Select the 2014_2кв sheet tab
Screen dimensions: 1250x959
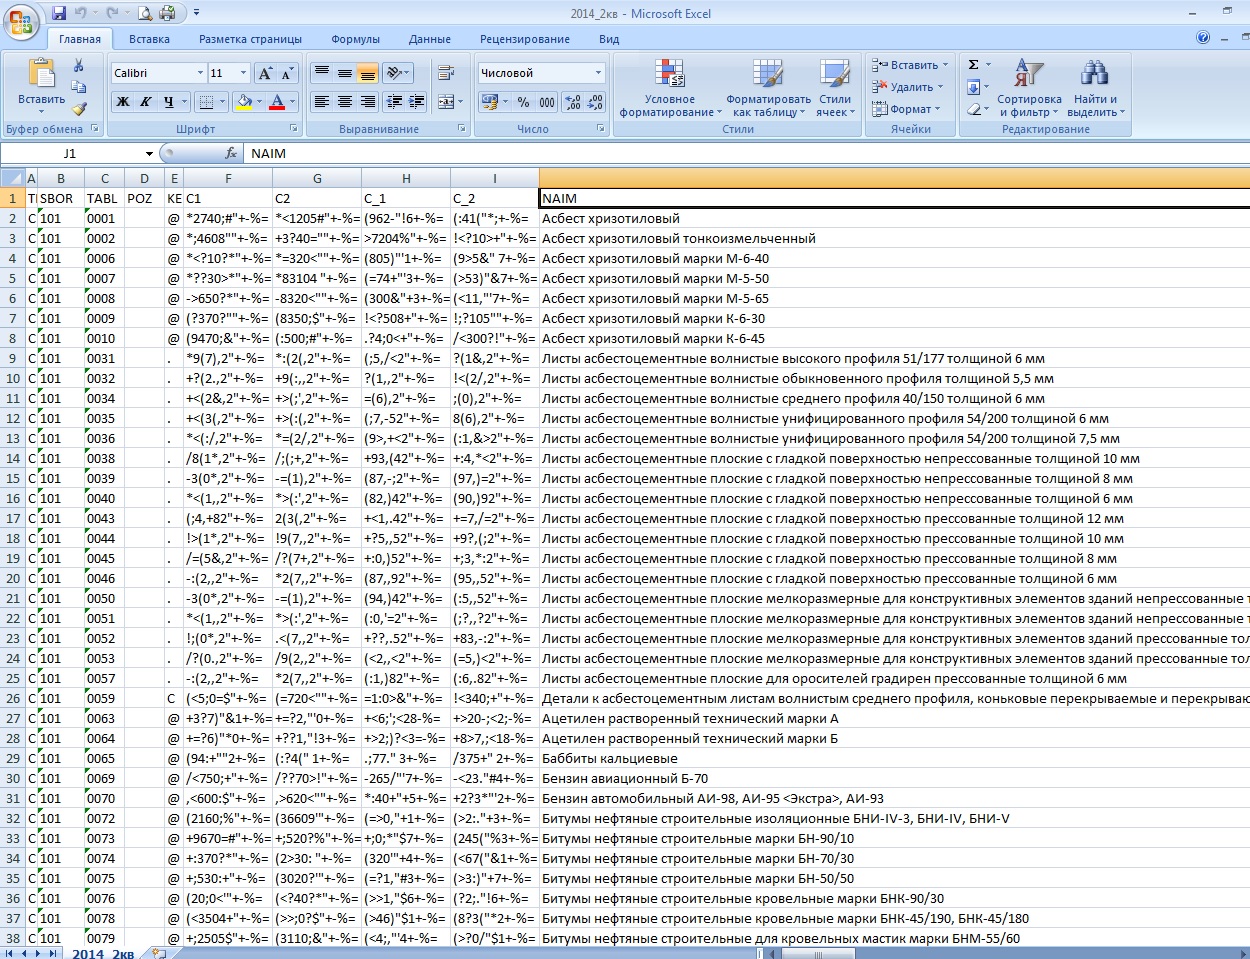(x=103, y=953)
